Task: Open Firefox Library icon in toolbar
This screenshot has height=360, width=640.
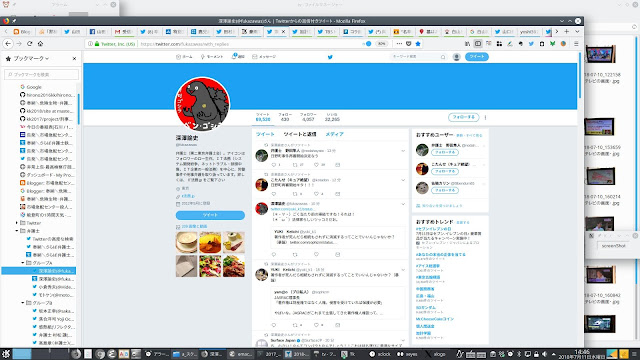Action: tap(467, 44)
